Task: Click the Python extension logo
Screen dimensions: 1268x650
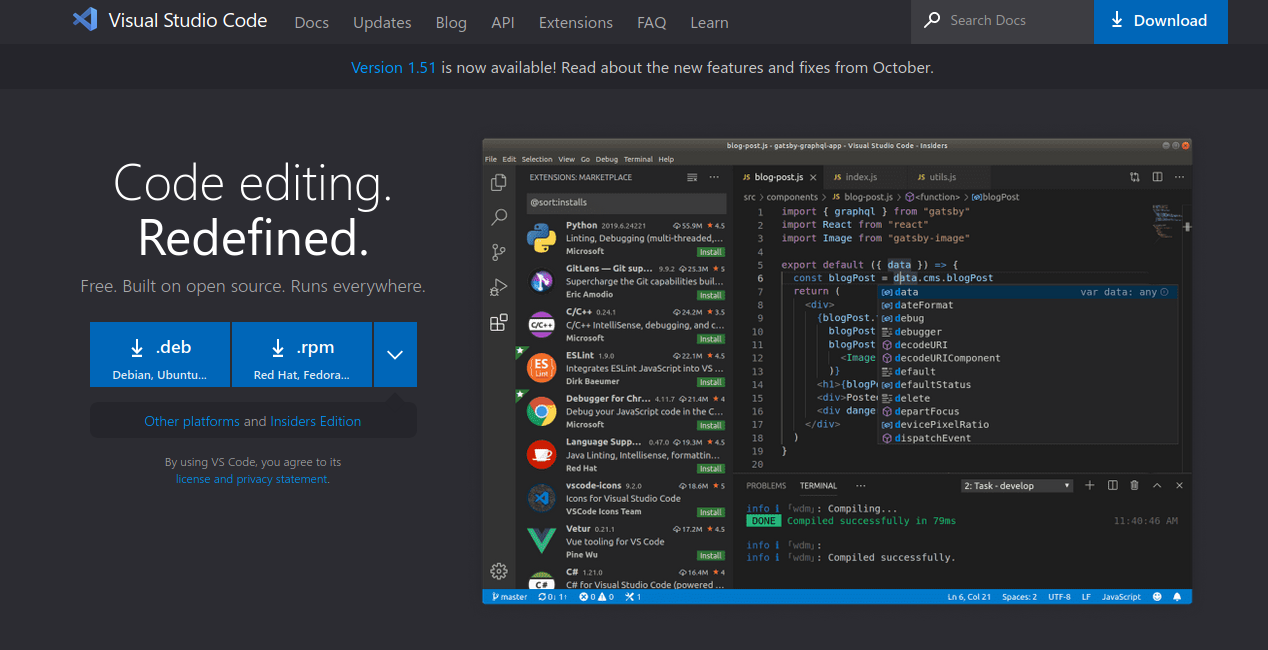Action: point(541,238)
